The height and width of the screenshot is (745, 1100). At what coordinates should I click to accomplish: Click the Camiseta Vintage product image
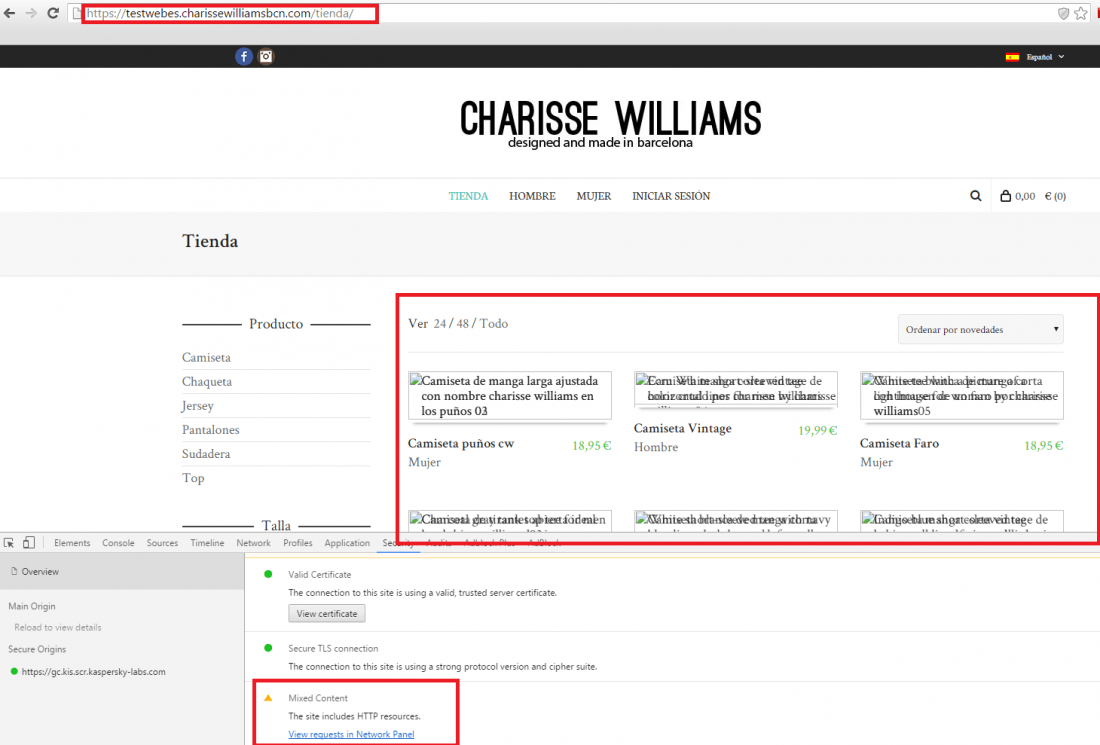tap(736, 389)
